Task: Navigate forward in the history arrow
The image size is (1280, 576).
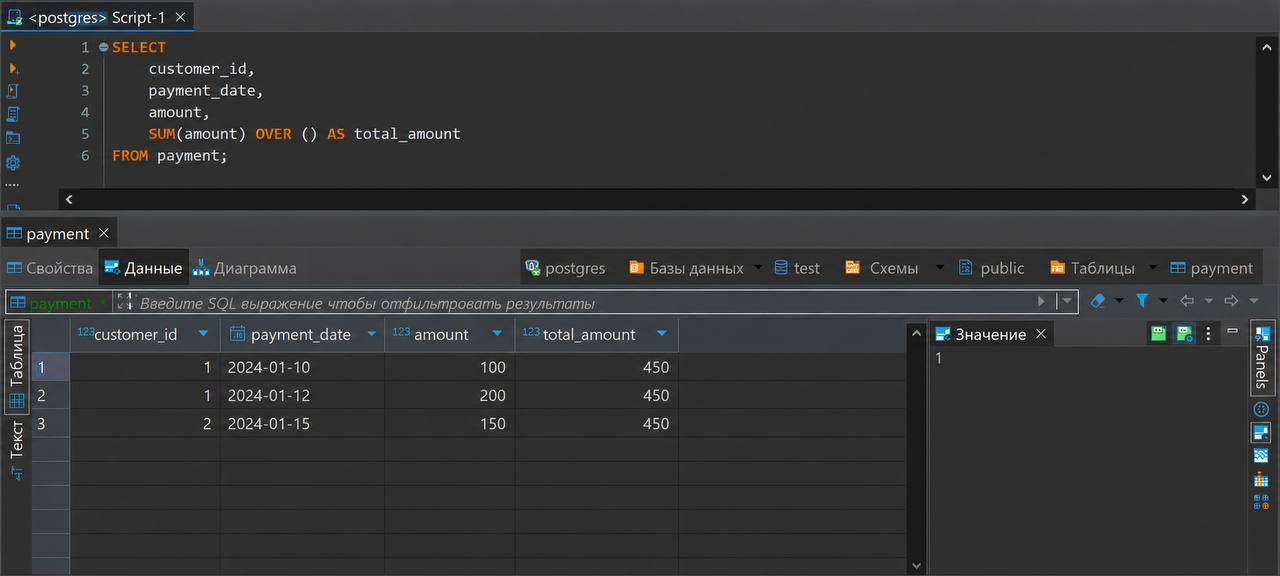Action: click(x=1231, y=301)
